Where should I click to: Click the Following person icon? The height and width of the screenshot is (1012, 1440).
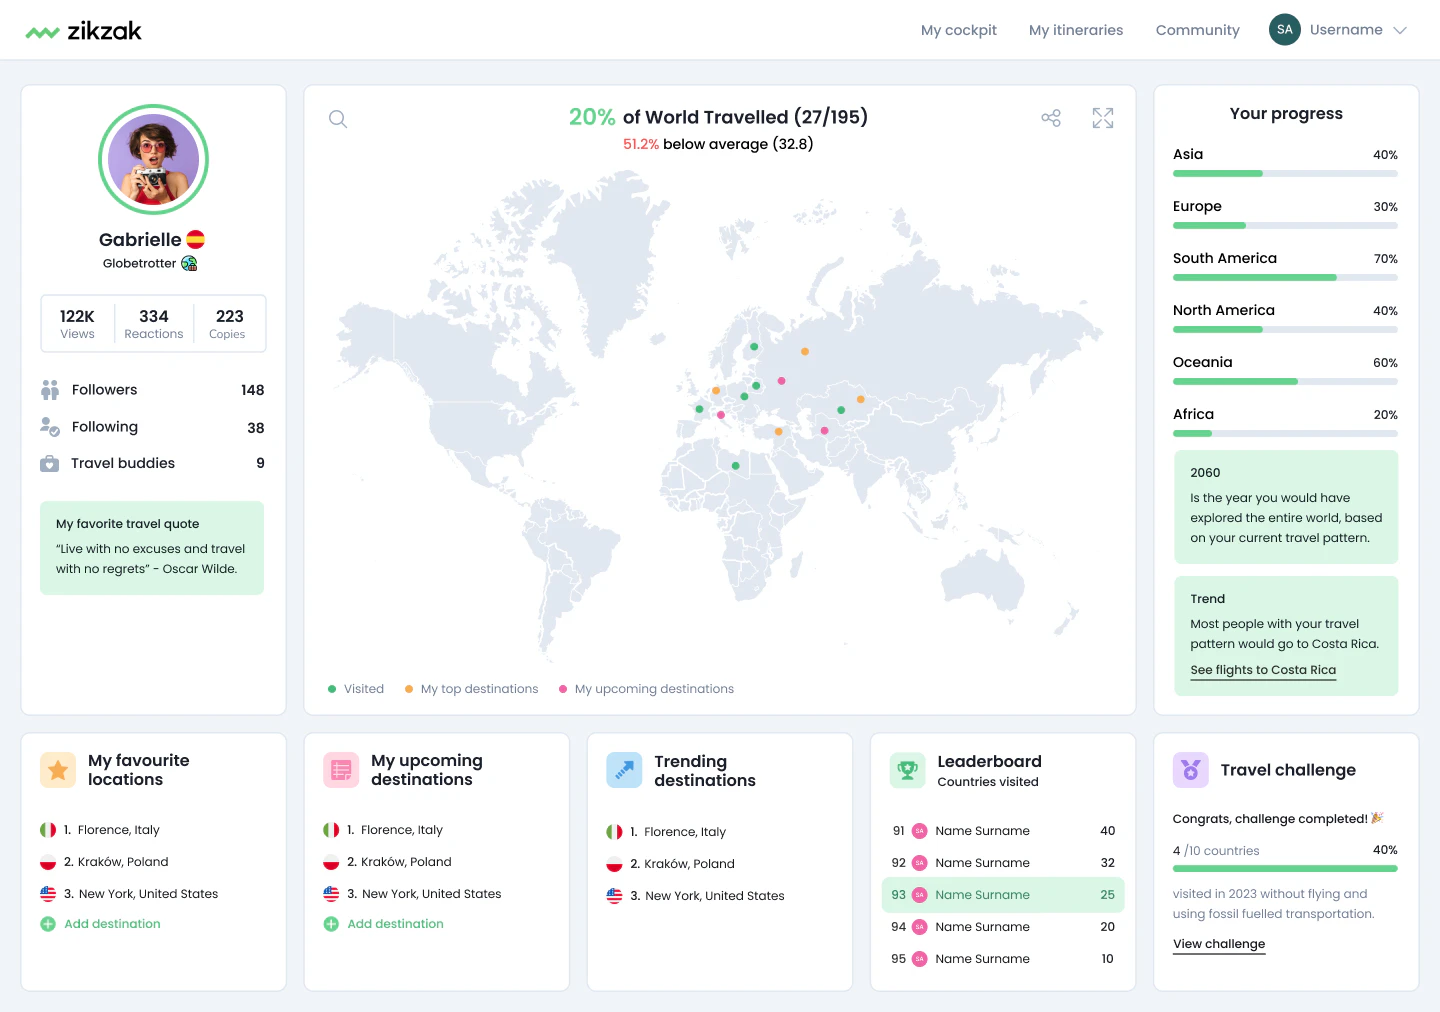pyautogui.click(x=50, y=427)
